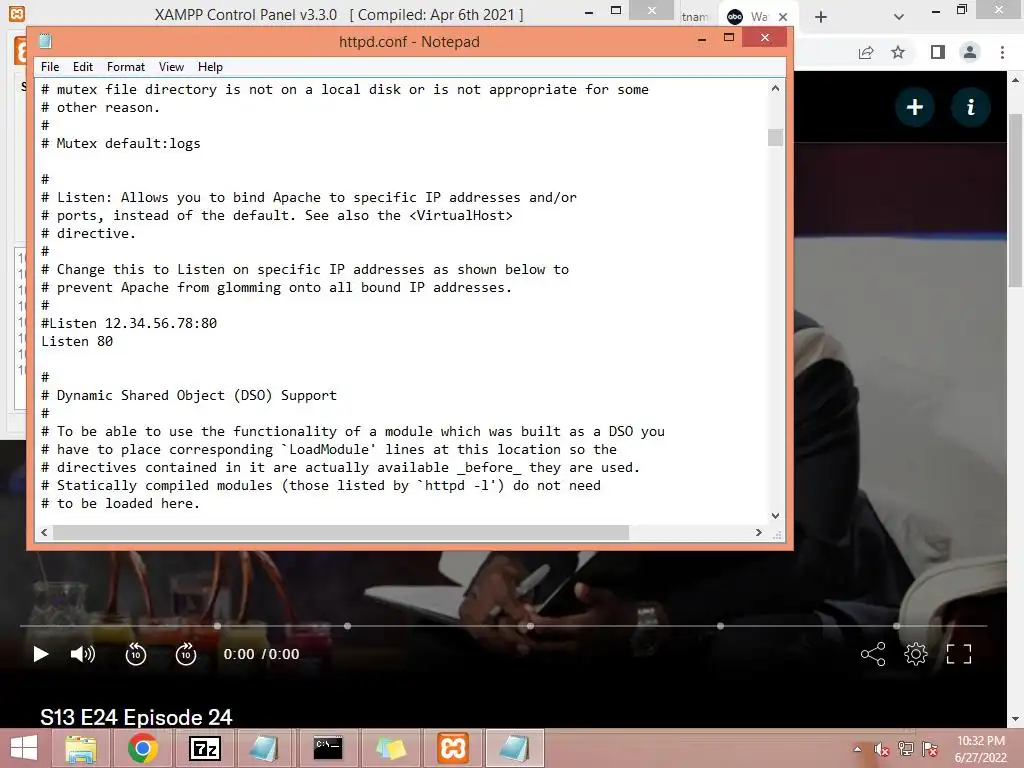Click the Notepad horizontal scrollbar left arrow

point(44,532)
